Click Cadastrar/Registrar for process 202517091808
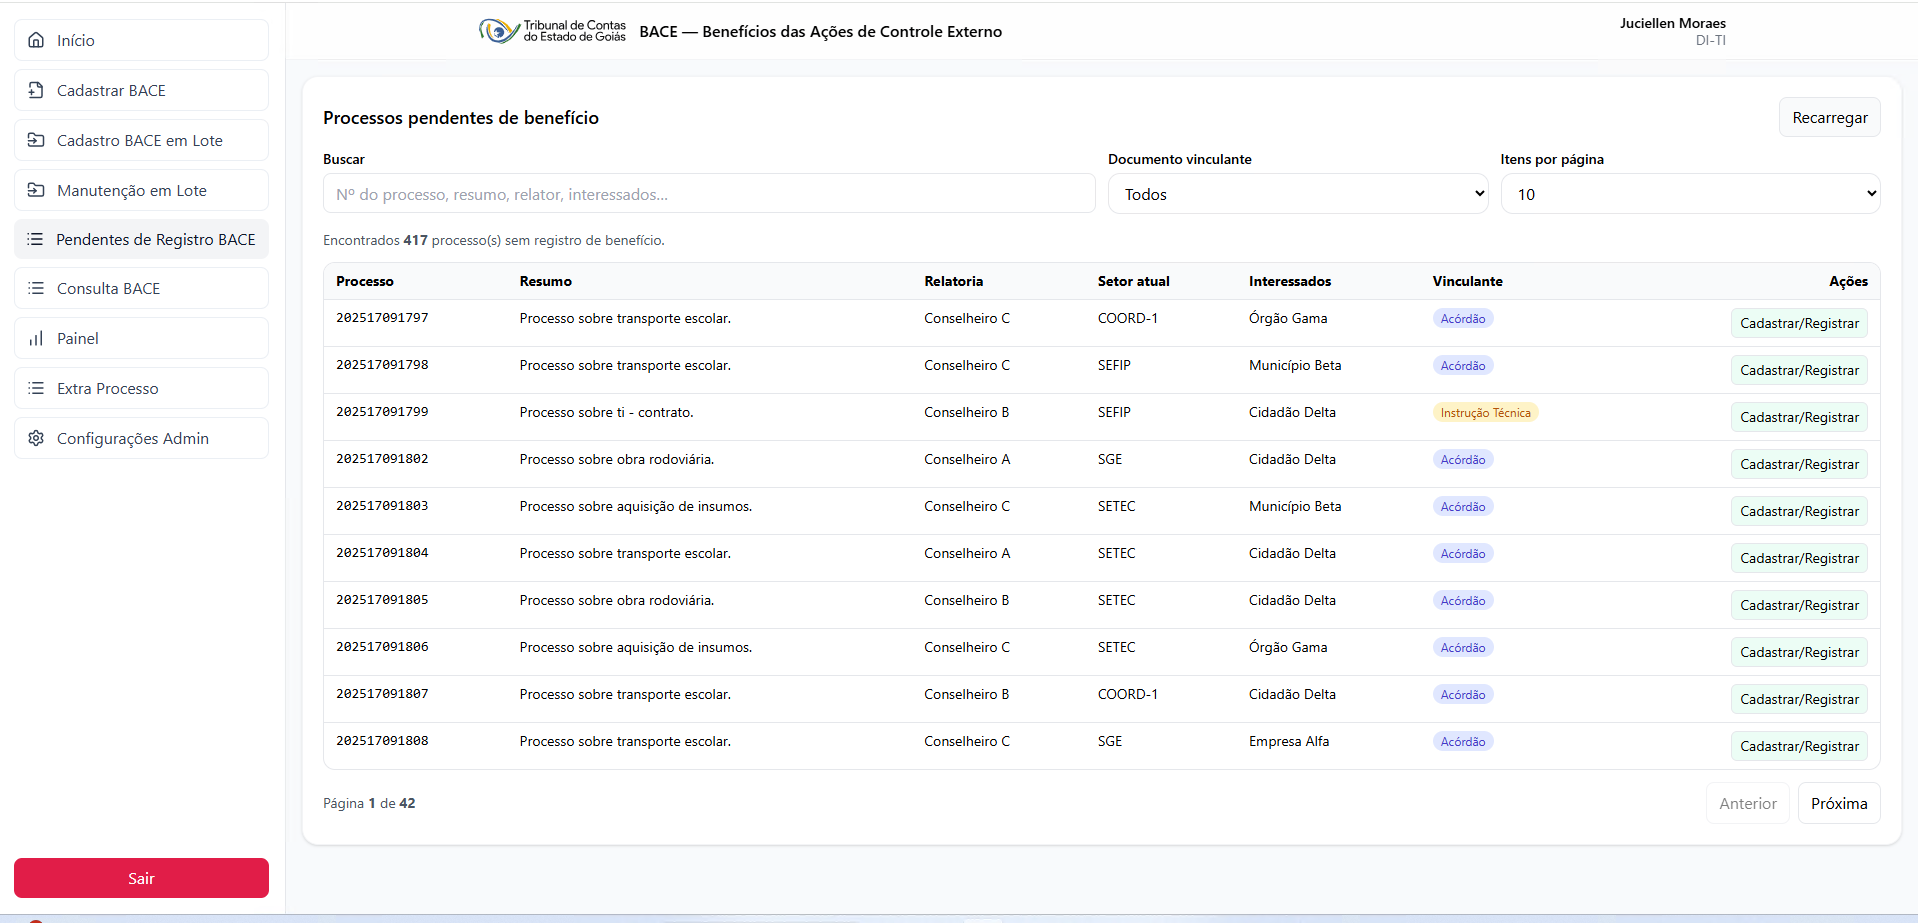The height and width of the screenshot is (923, 1918). [1798, 746]
